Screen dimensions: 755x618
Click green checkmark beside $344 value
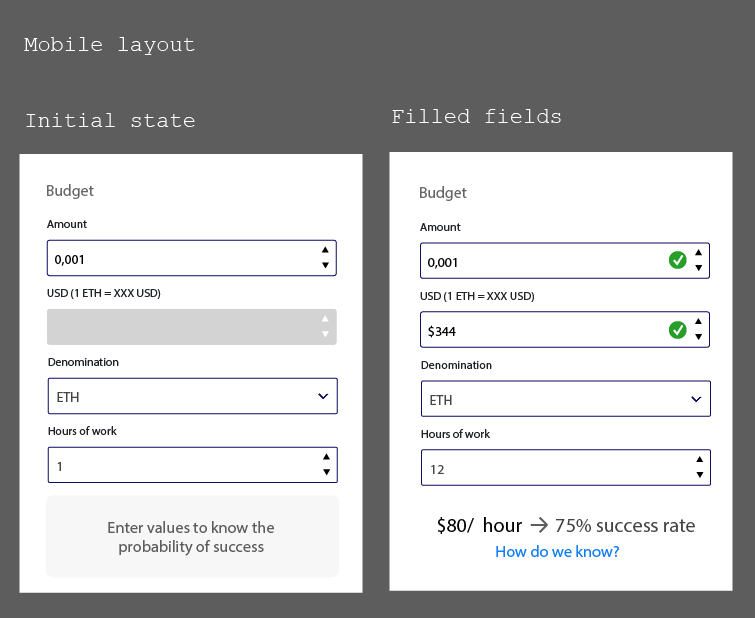tap(677, 329)
